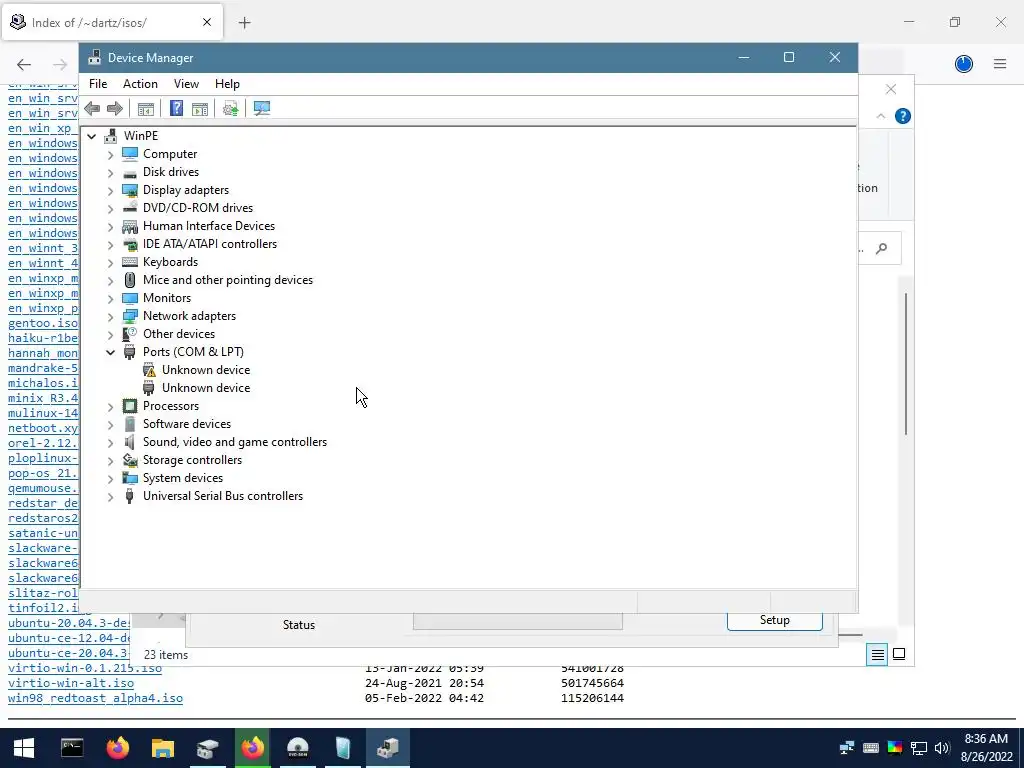
Task: Click the Update device driver toolbar icon
Action: point(231,108)
